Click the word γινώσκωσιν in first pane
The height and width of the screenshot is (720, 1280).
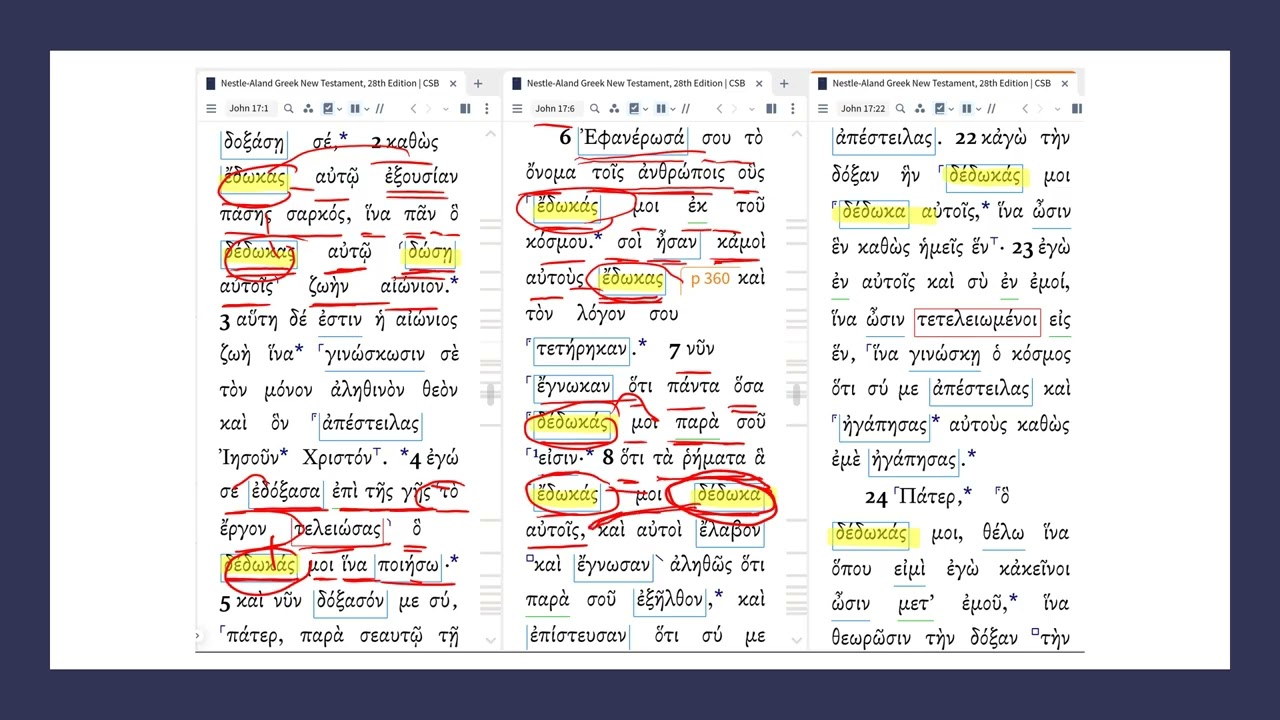coord(376,355)
